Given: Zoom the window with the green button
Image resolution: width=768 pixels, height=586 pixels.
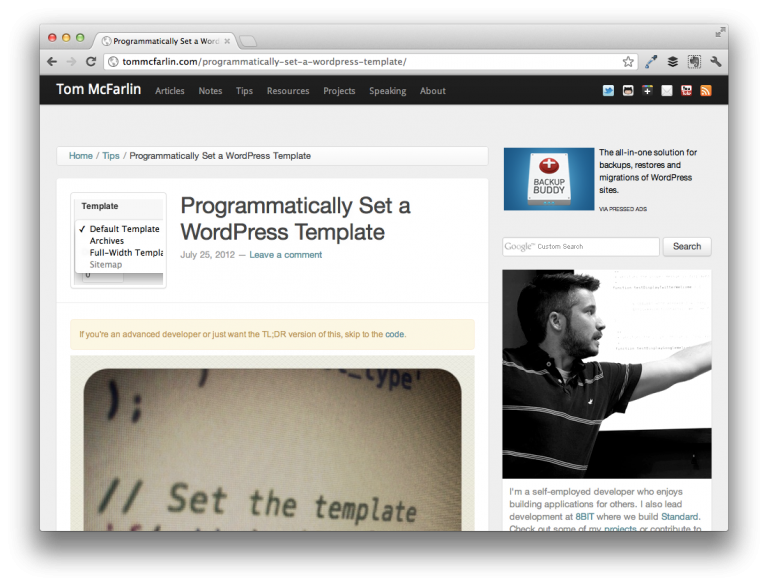Looking at the screenshot, I should [80, 38].
